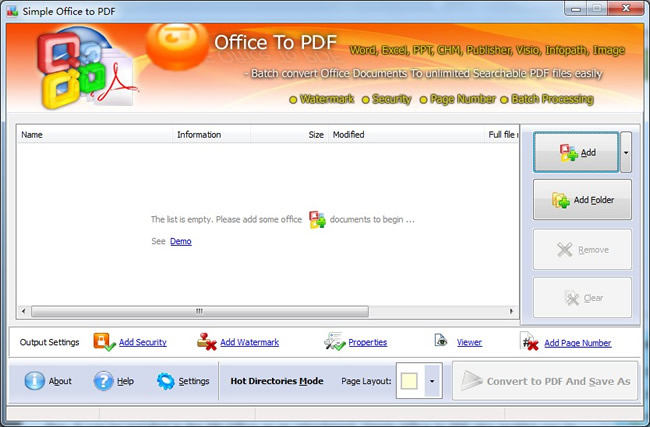Minimize the Simple Office to PDF window
The width and height of the screenshot is (650, 427).
point(575,8)
